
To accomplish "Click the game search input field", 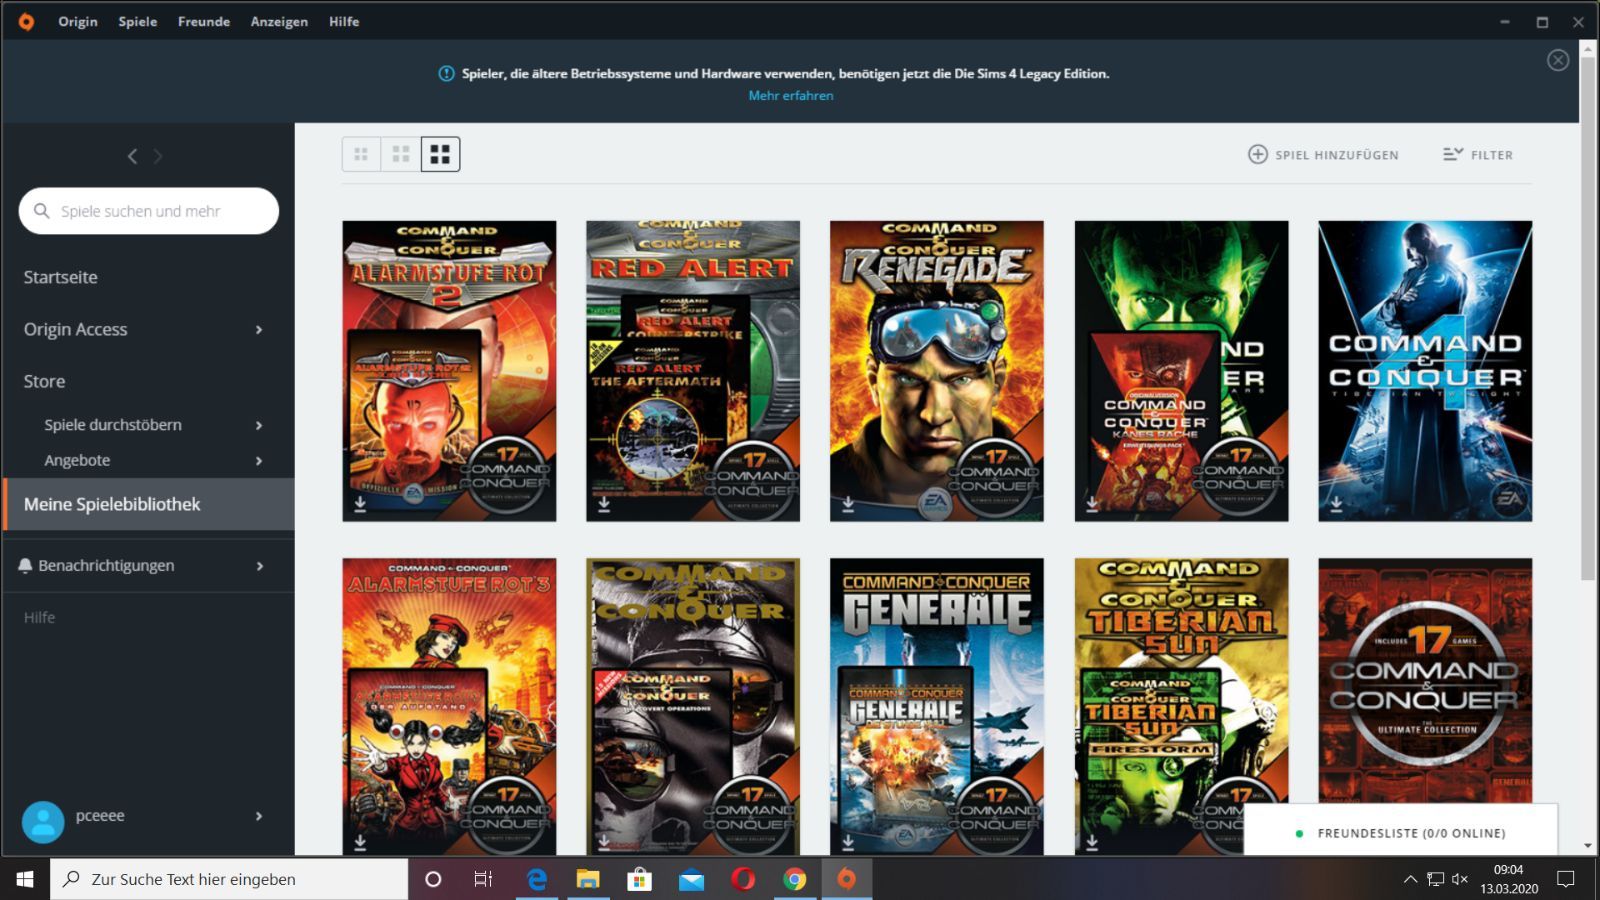I will [x=149, y=211].
